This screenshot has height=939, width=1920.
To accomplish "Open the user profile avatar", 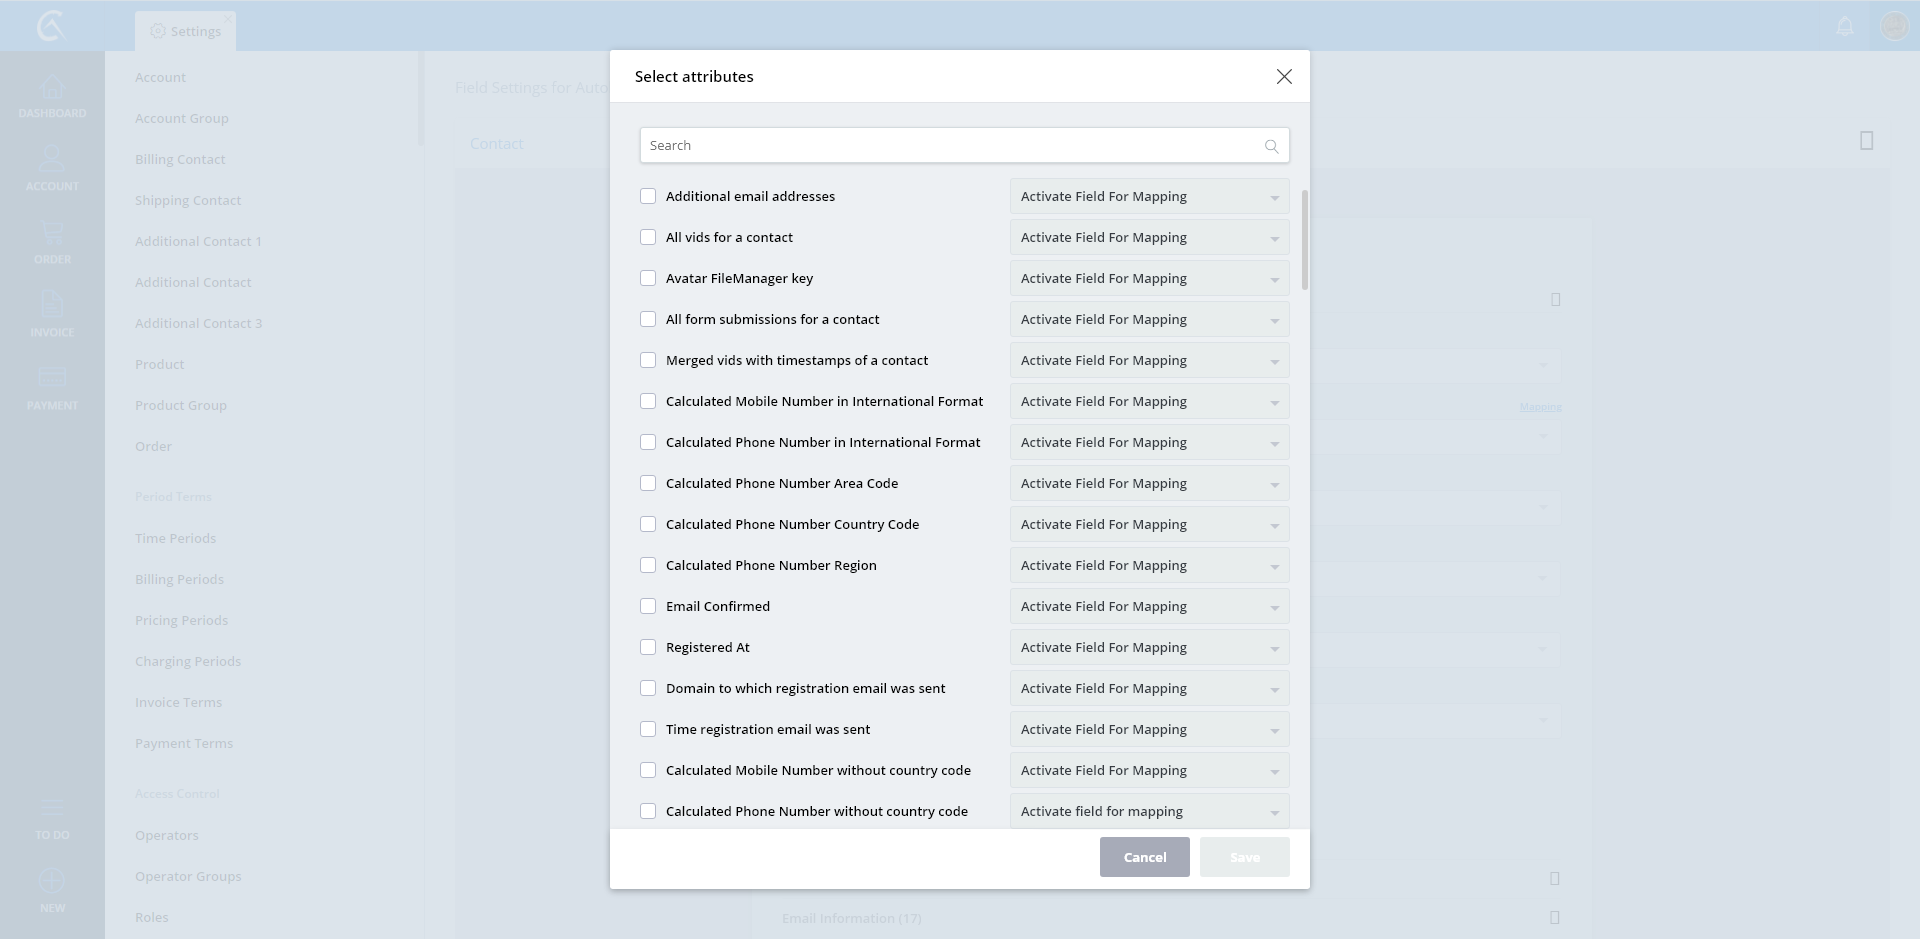I will coord(1894,26).
